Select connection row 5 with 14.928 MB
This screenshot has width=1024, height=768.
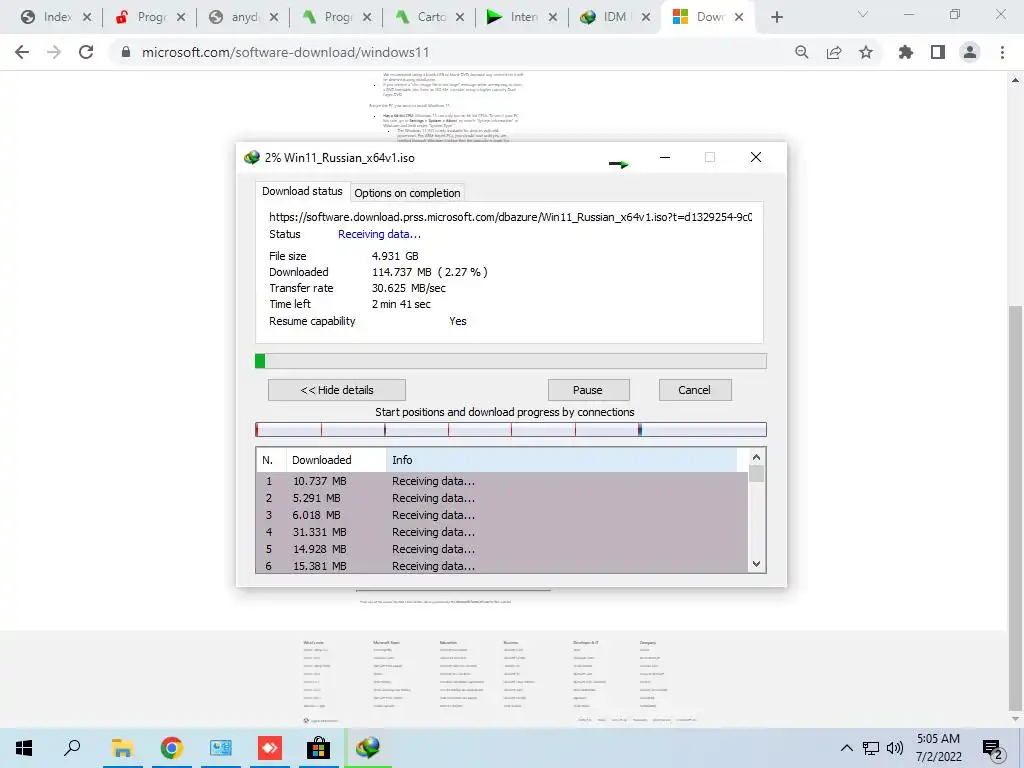[502, 549]
